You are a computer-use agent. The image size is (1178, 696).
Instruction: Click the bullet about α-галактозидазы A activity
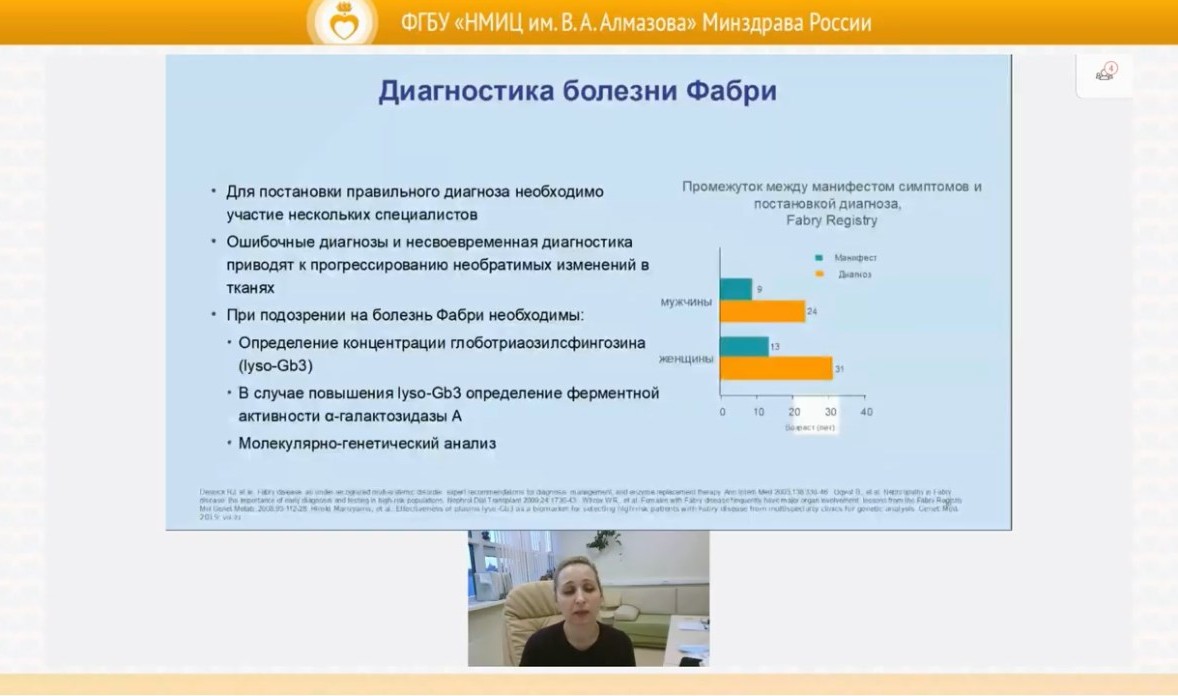coord(448,404)
